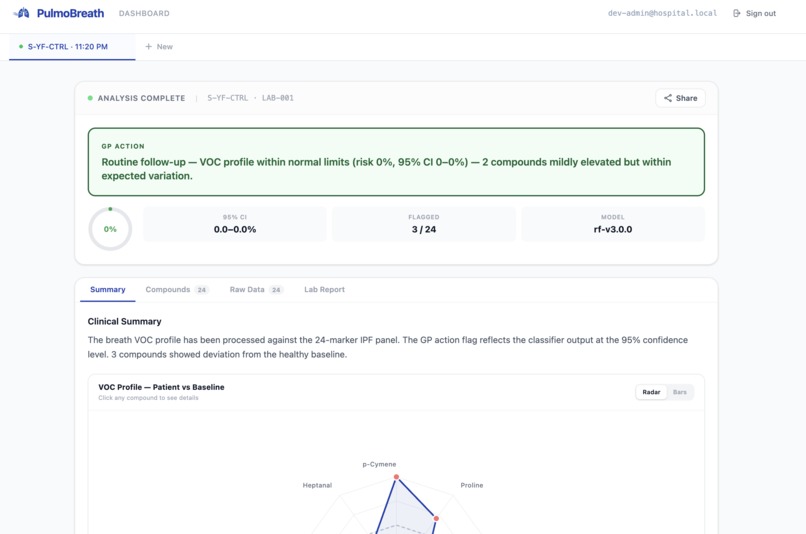Click the S-YF-CTRL sample ID in header
806x534 pixels.
227,98
